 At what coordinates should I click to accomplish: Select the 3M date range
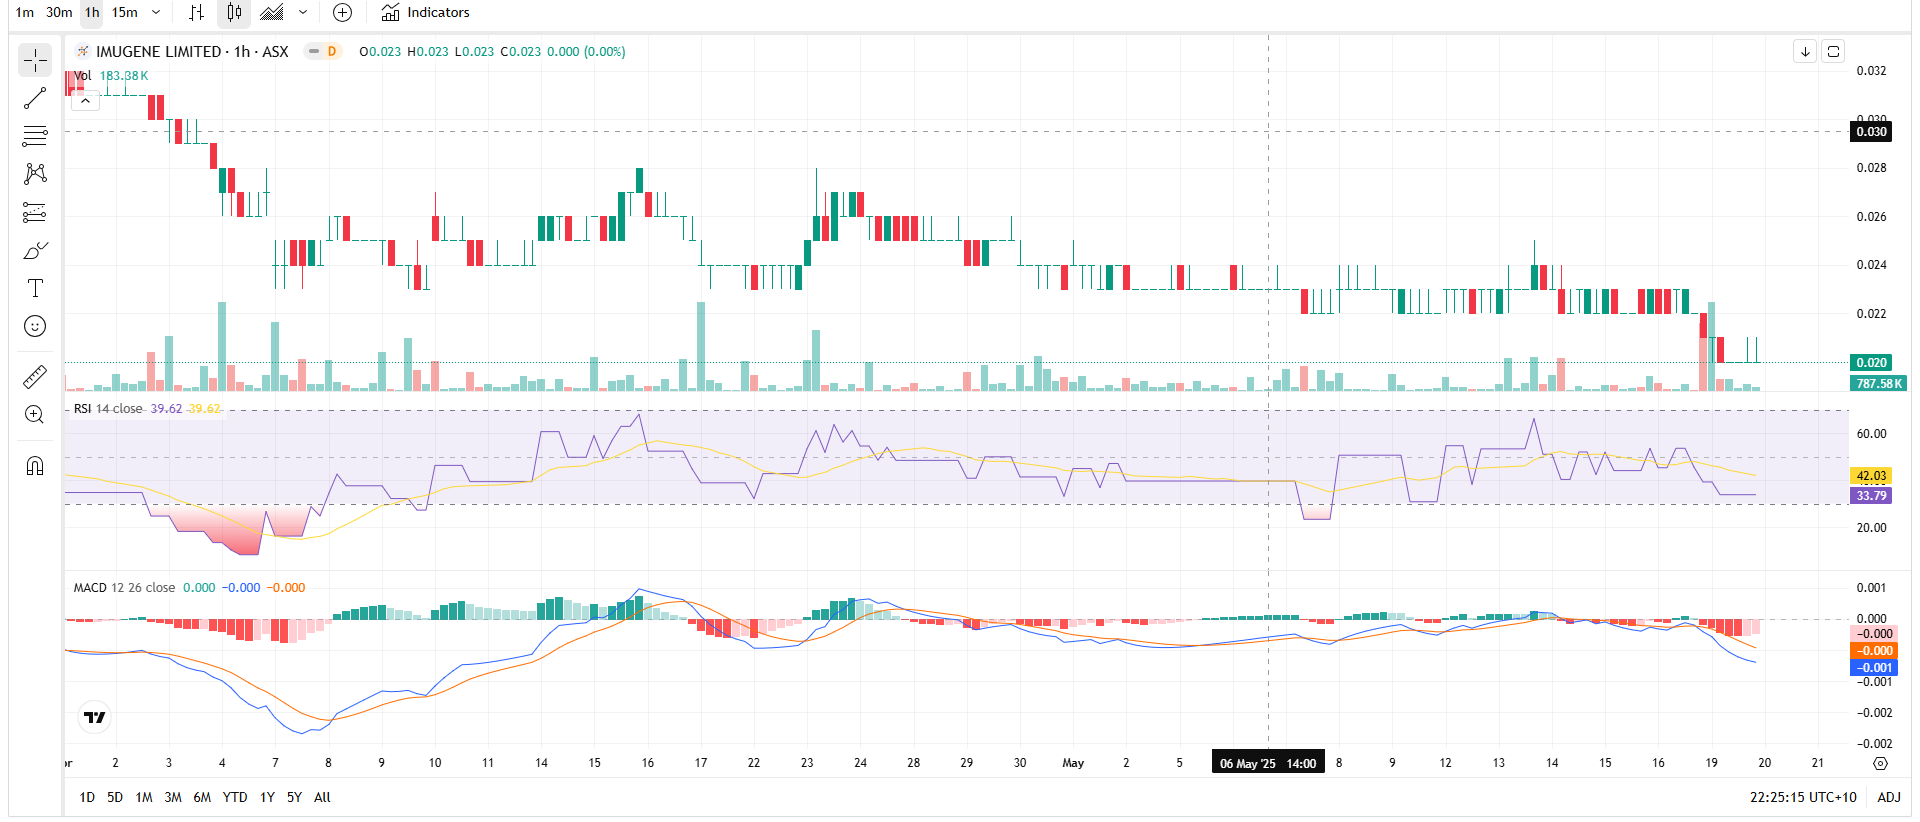(173, 797)
